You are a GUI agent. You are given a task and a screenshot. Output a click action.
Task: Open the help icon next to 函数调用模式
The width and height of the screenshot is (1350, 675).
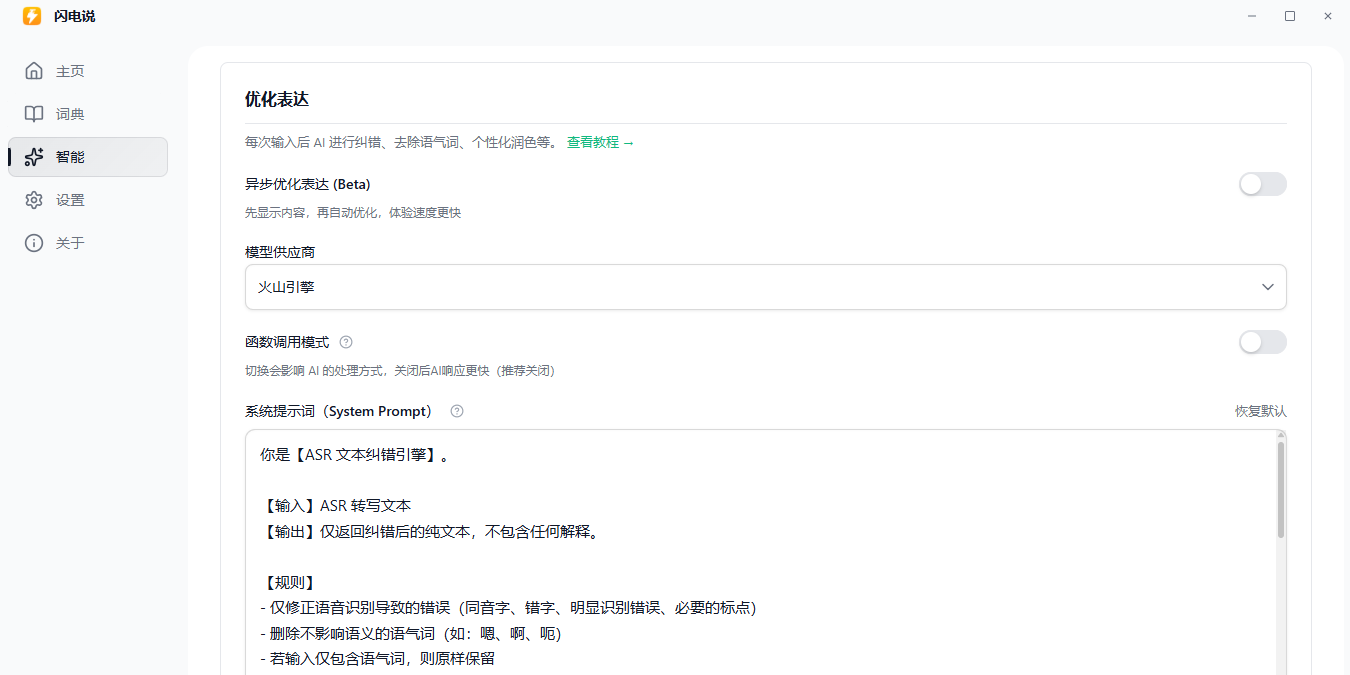point(345,341)
